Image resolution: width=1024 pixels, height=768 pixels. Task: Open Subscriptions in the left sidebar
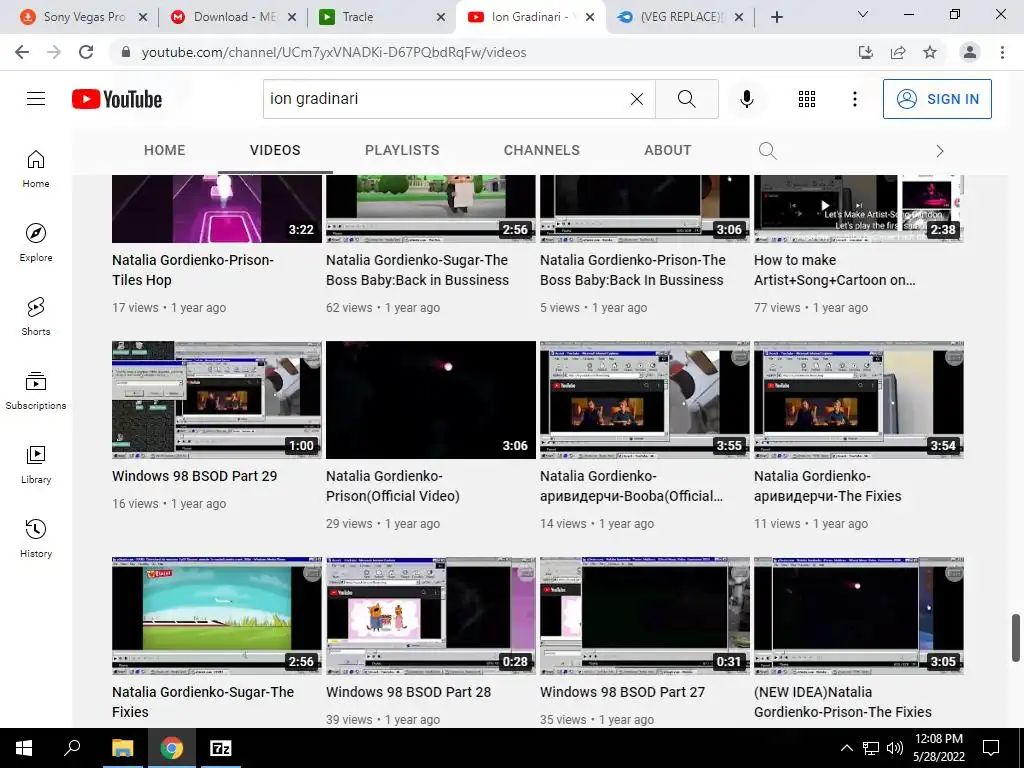tap(36, 391)
